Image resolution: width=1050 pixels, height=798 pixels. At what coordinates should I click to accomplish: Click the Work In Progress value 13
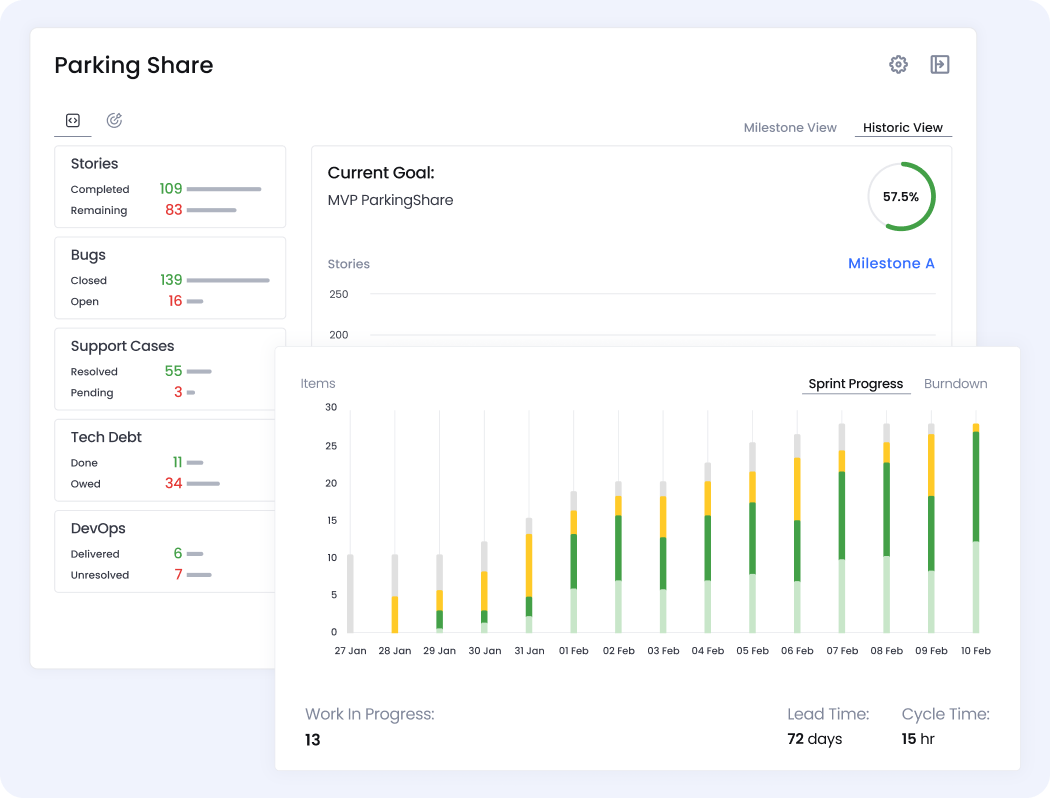(313, 740)
